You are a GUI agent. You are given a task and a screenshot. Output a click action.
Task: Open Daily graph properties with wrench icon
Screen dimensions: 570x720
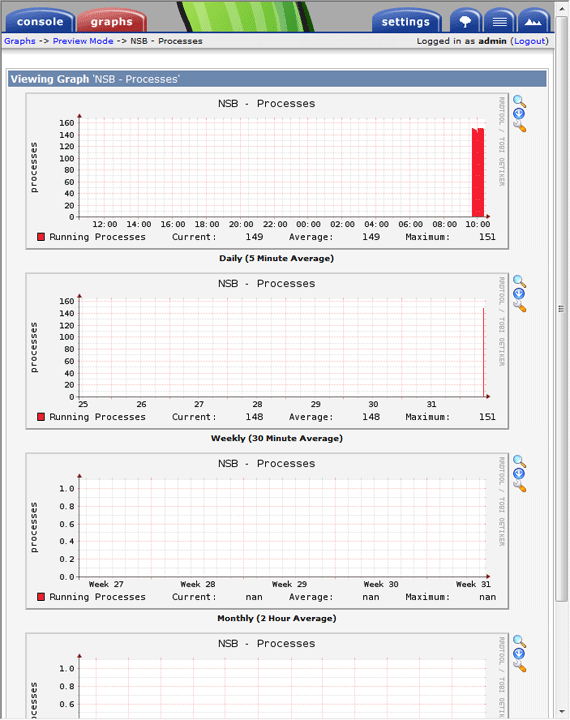pos(519,126)
